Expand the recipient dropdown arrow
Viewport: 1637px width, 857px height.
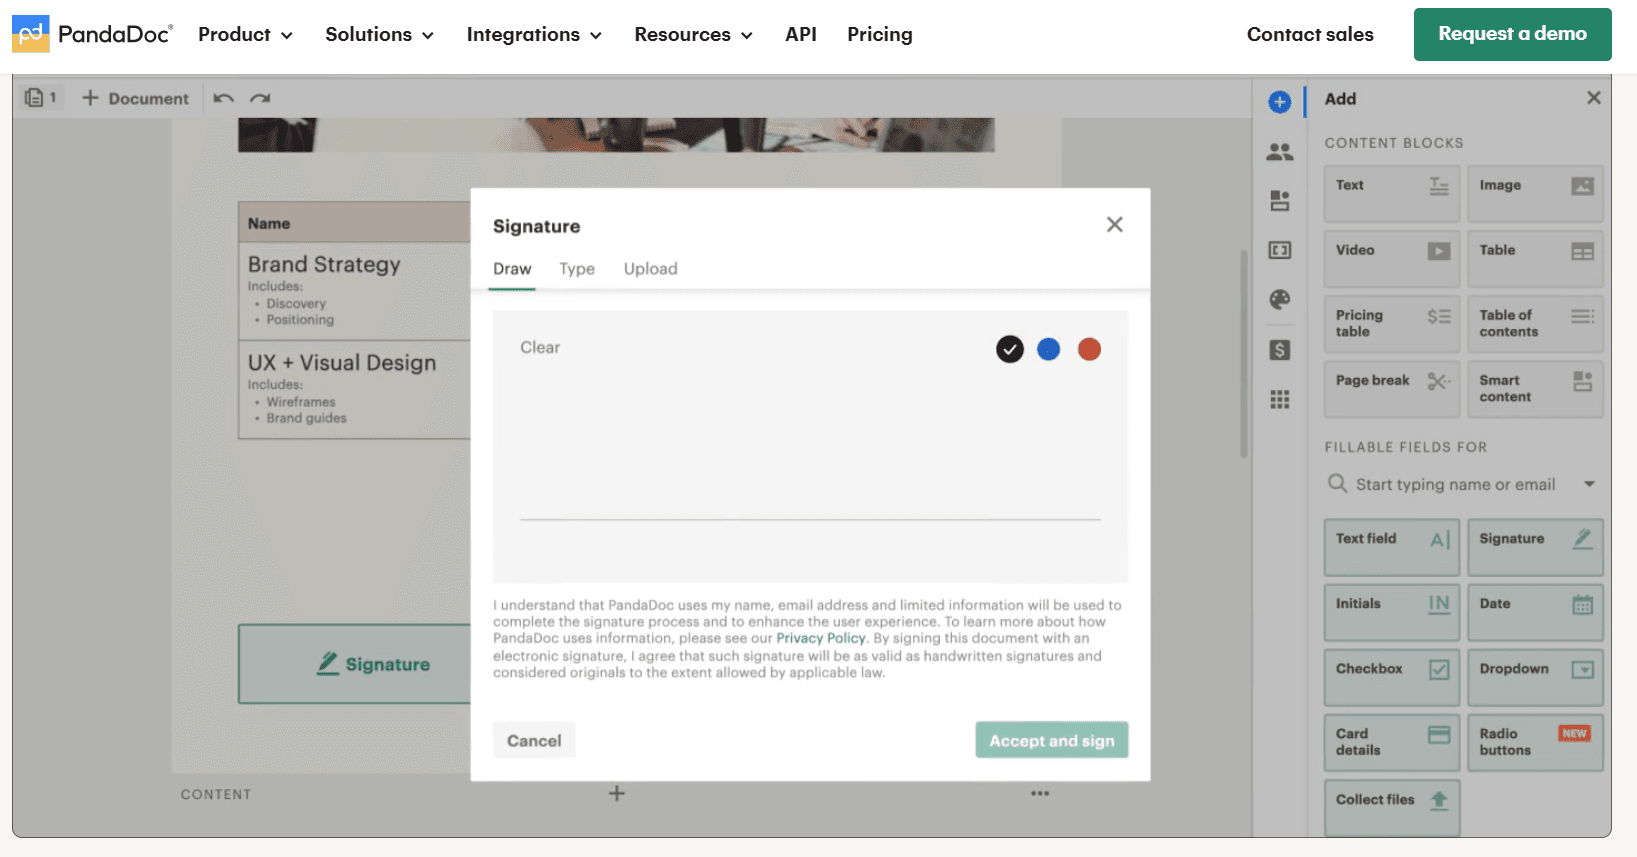tap(1589, 484)
